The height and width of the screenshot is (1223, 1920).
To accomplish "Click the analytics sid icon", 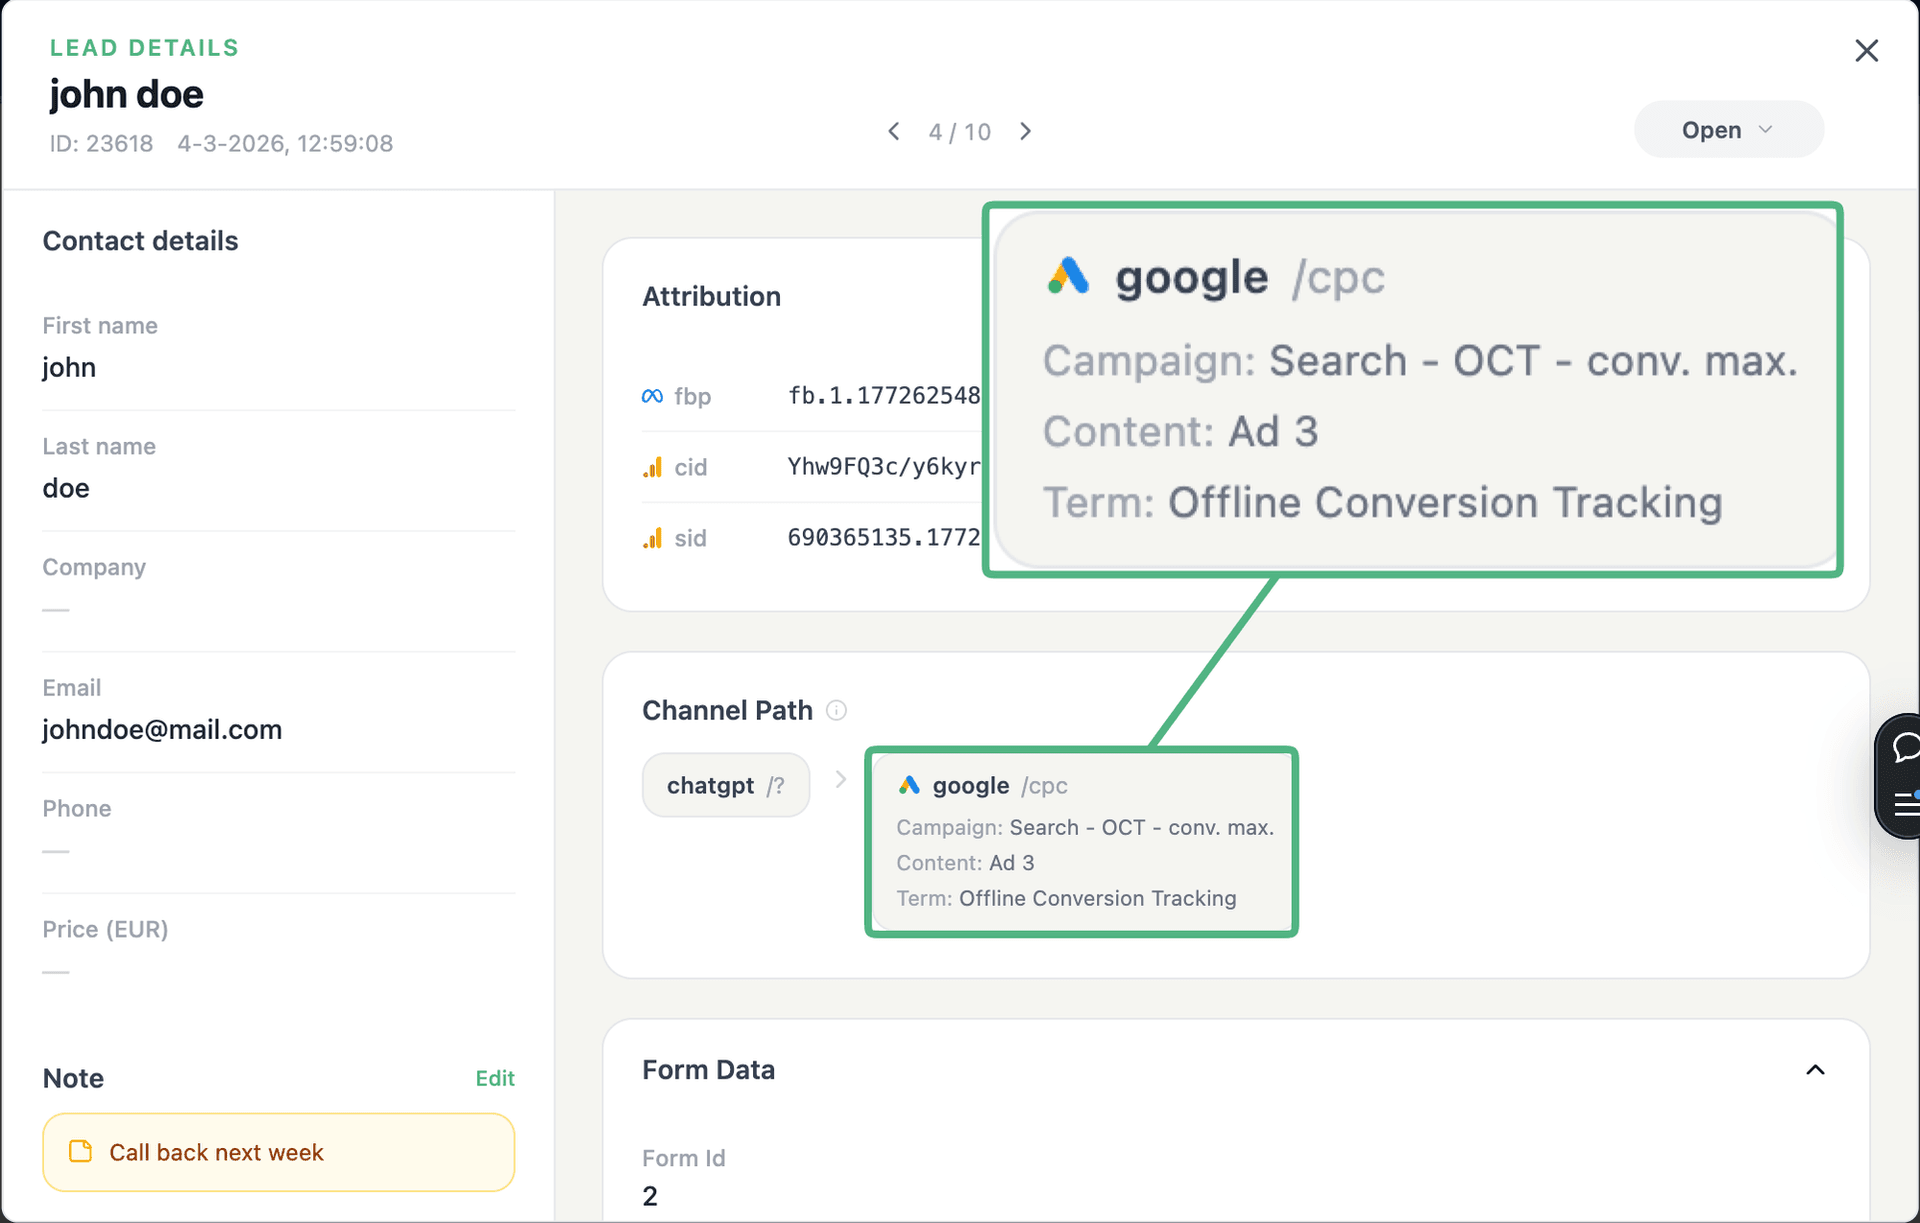I will [652, 538].
